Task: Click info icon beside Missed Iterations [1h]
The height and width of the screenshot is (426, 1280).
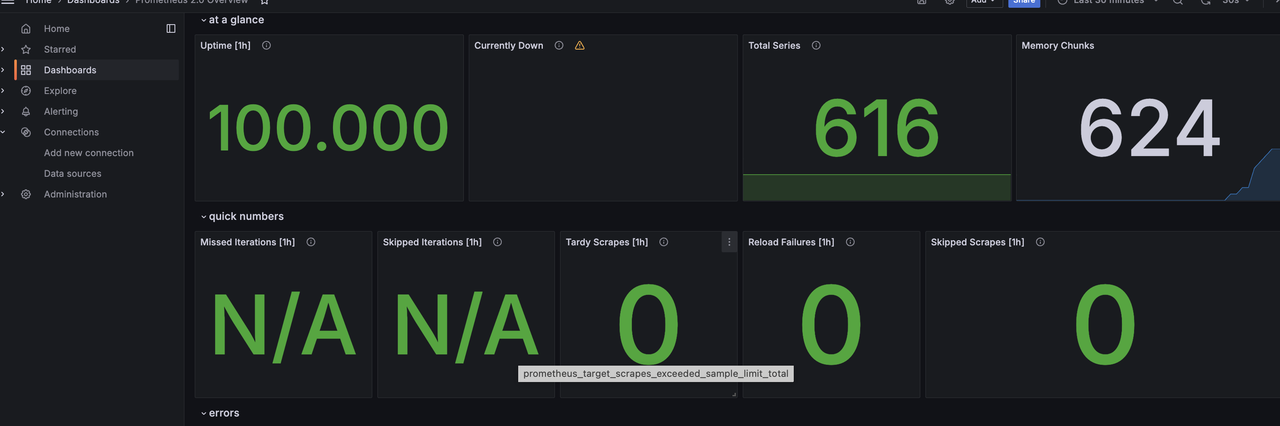Action: (311, 242)
